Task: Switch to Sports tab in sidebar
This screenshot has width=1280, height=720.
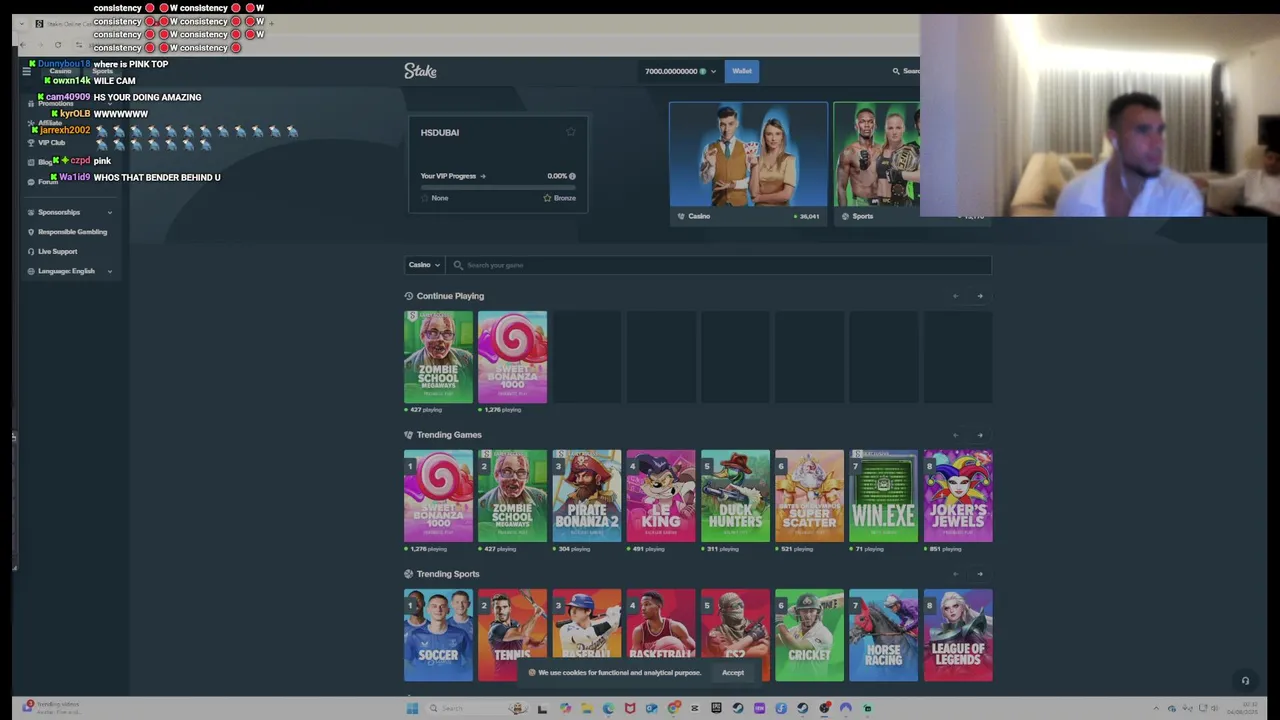Action: click(102, 71)
